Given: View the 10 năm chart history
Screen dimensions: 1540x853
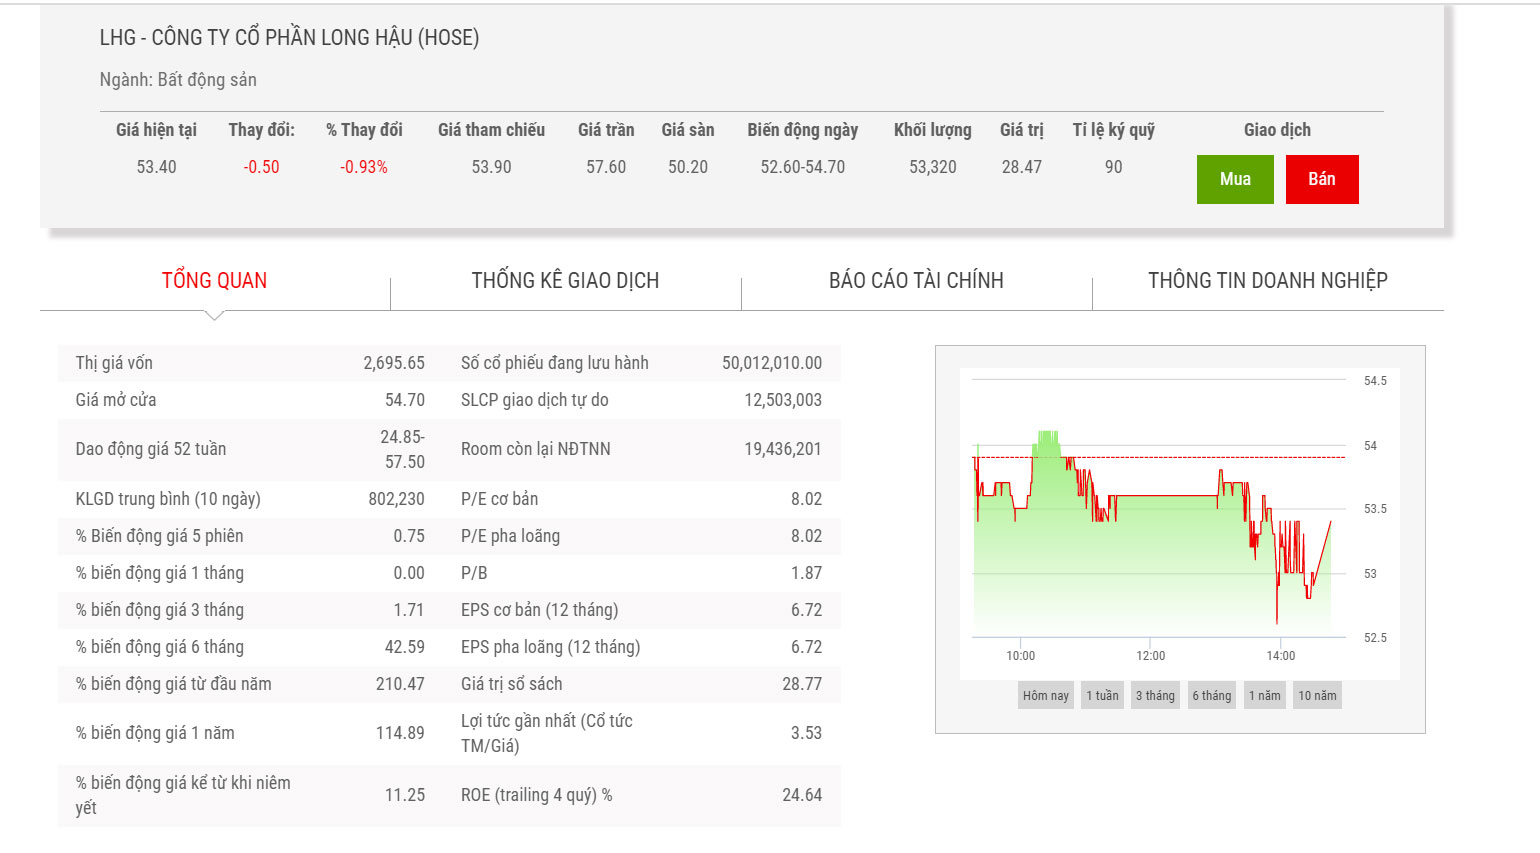Looking at the screenshot, I should click(1317, 696).
